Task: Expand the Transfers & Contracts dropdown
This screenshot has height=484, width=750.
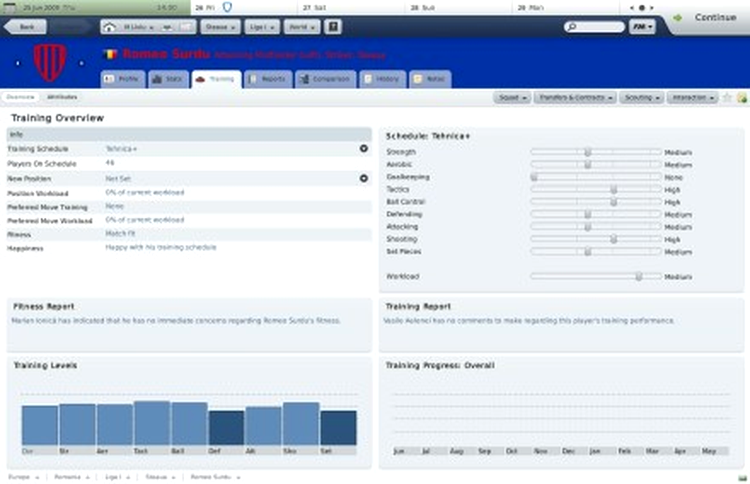Action: pos(575,98)
